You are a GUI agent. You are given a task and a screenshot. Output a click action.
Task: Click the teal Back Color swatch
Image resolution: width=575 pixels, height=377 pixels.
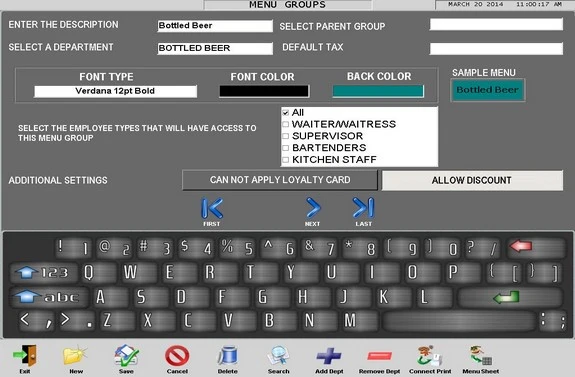point(378,91)
